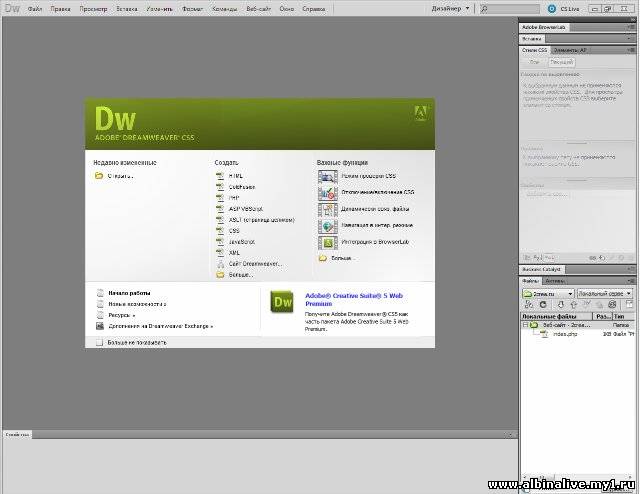Click the CSS Inspect mode video icon
640x494 pixels.
click(x=327, y=177)
